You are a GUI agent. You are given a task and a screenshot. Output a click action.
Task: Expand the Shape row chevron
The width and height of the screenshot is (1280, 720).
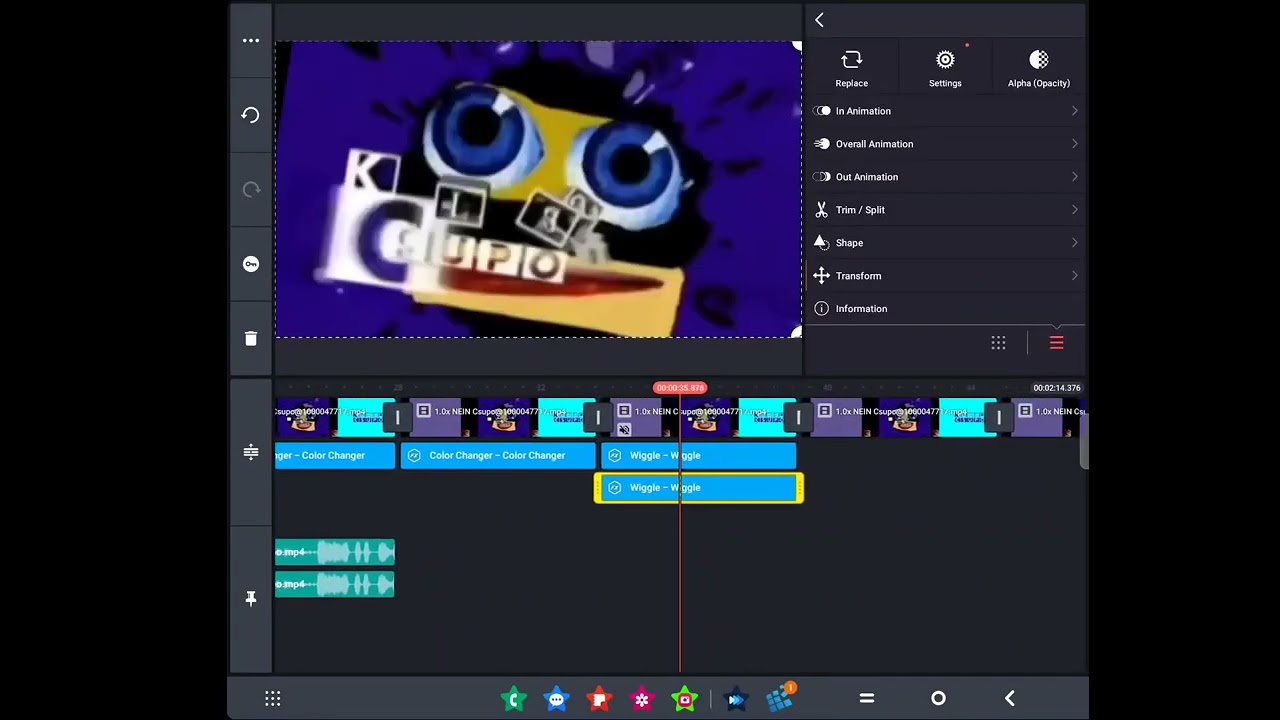1075,243
